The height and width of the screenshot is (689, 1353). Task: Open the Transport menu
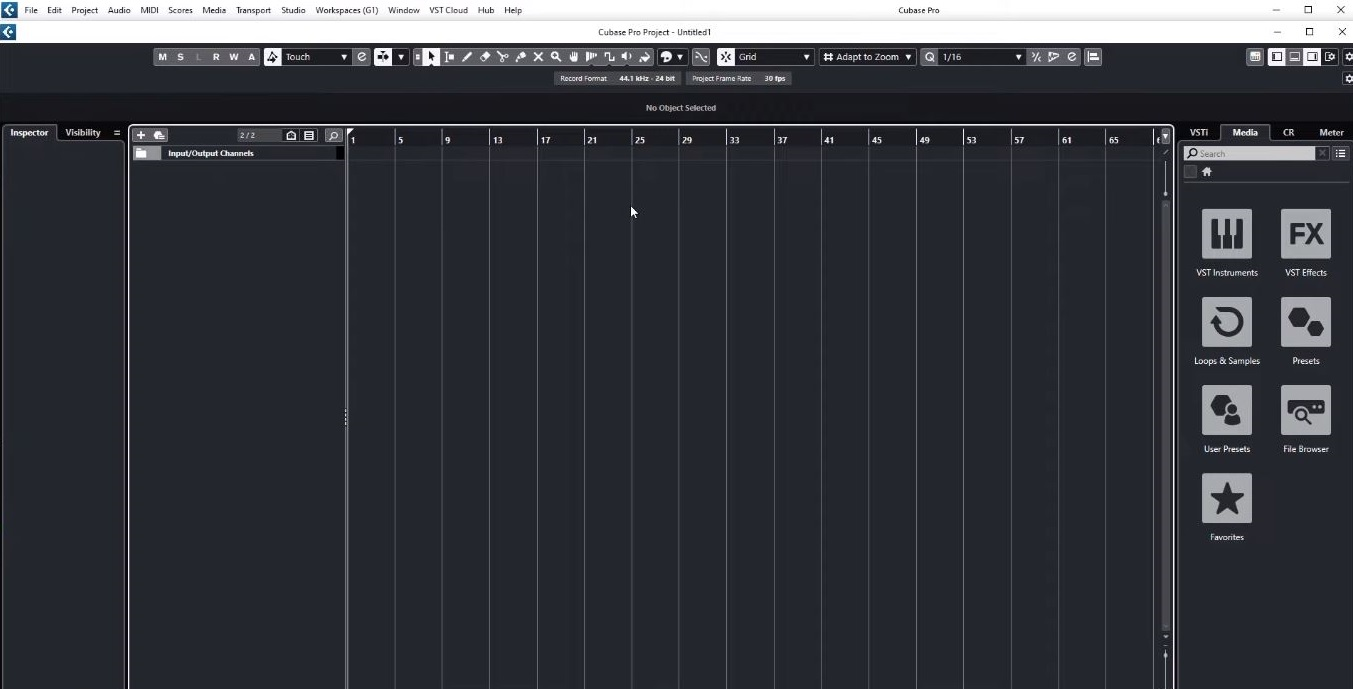tap(253, 10)
